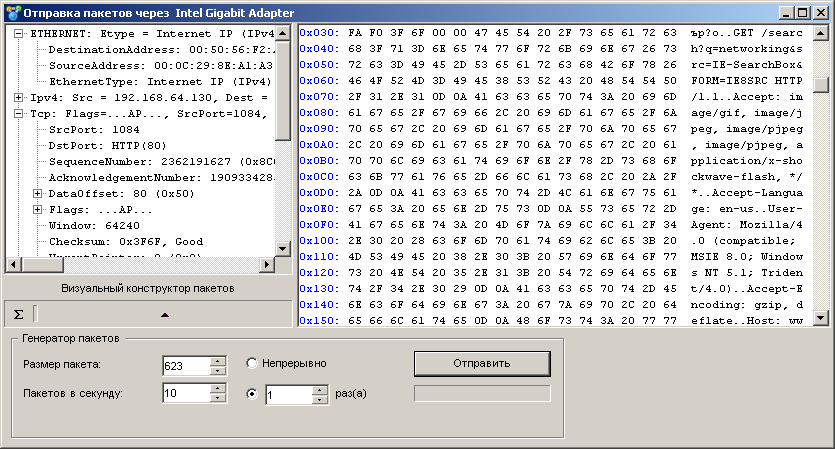Click the constructor panel grip handle
835x449 pixels.
click(36, 314)
